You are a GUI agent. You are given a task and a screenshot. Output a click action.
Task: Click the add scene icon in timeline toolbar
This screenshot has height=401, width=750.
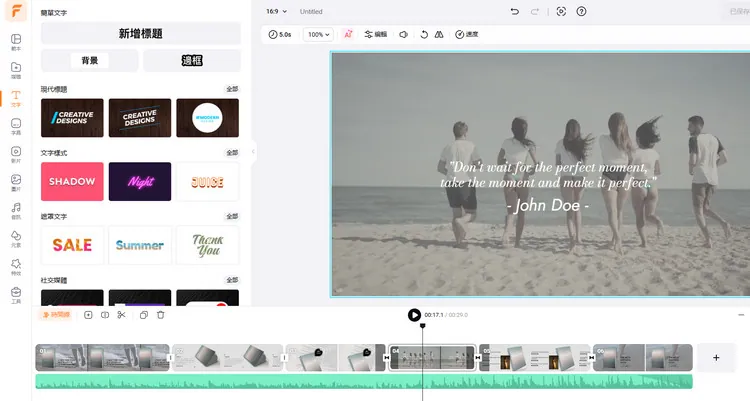(x=88, y=315)
